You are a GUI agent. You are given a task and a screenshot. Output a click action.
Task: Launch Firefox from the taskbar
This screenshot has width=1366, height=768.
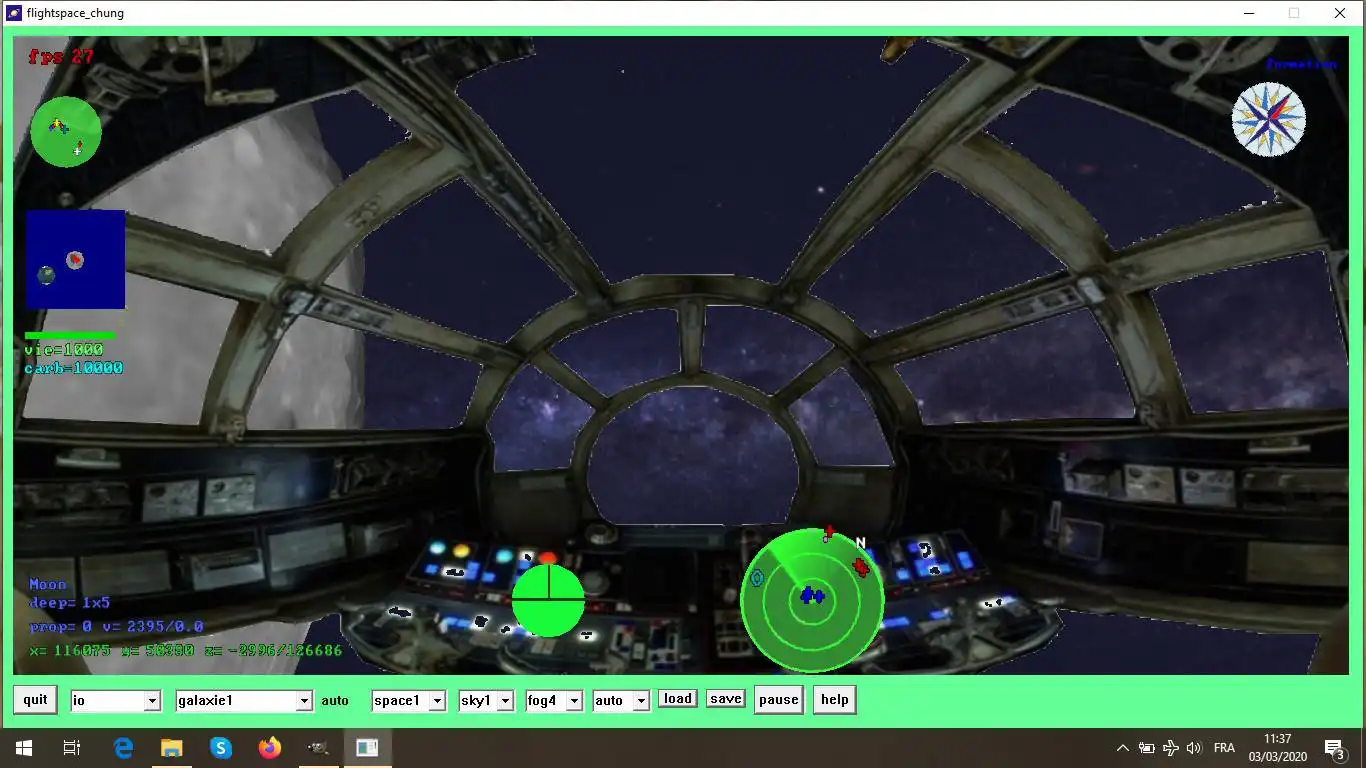pyautogui.click(x=270, y=748)
